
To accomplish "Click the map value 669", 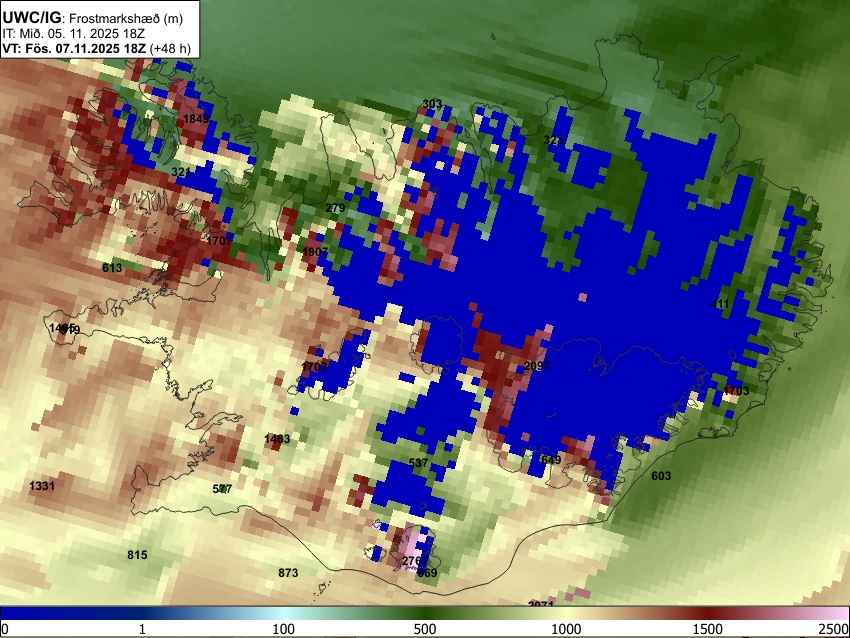I will coord(427,572).
